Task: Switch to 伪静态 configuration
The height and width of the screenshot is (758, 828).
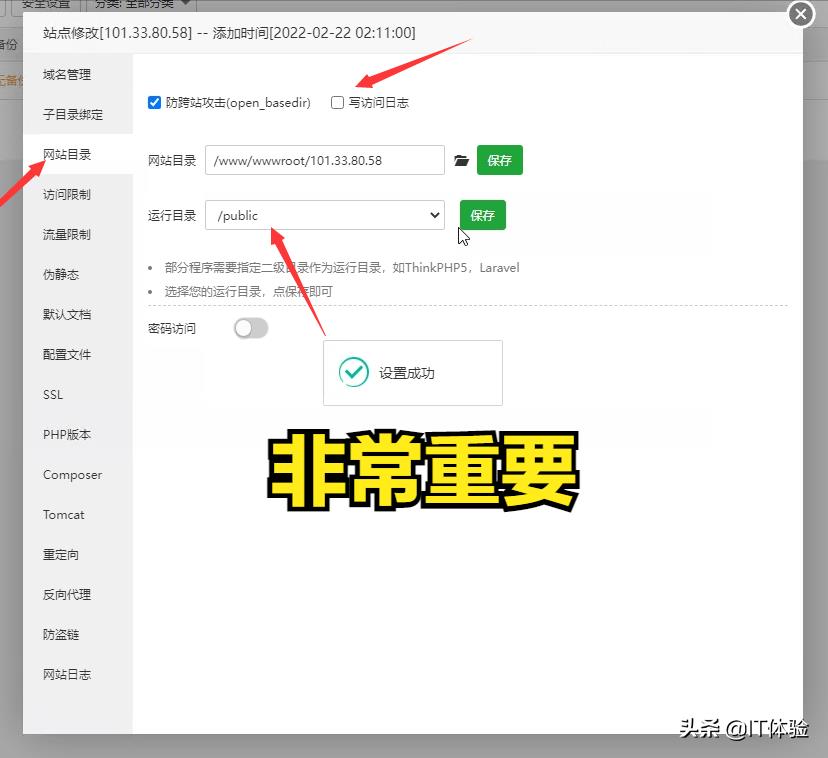Action: pyautogui.click(x=66, y=274)
